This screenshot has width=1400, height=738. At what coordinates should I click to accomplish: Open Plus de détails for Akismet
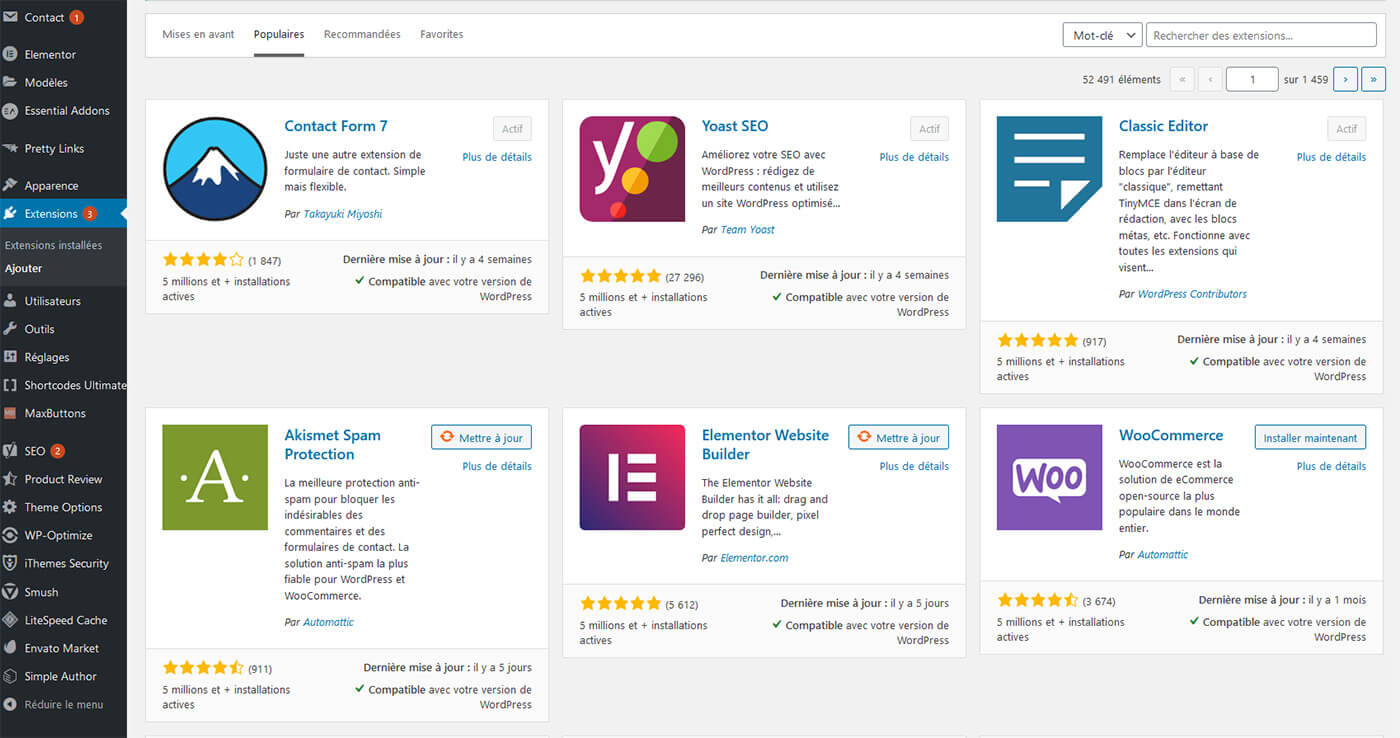click(497, 466)
